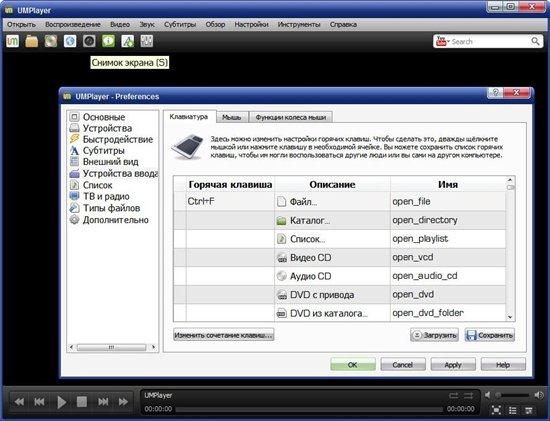Toggle the repeat icon in the player display
Image resolution: width=550 pixels, height=421 pixels.
(x=454, y=396)
